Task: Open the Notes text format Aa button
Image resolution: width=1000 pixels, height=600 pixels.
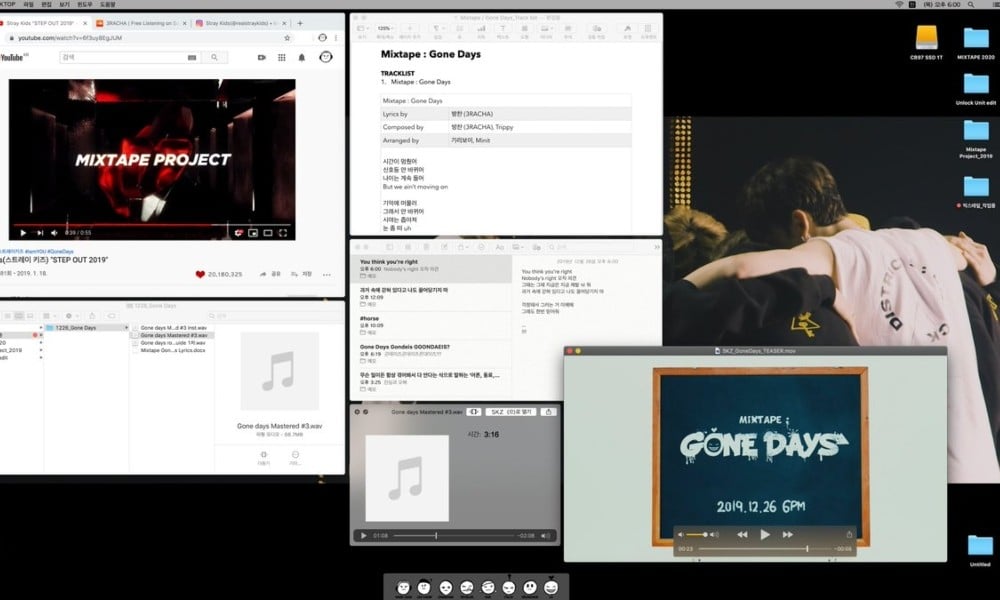Action: pyautogui.click(x=499, y=247)
